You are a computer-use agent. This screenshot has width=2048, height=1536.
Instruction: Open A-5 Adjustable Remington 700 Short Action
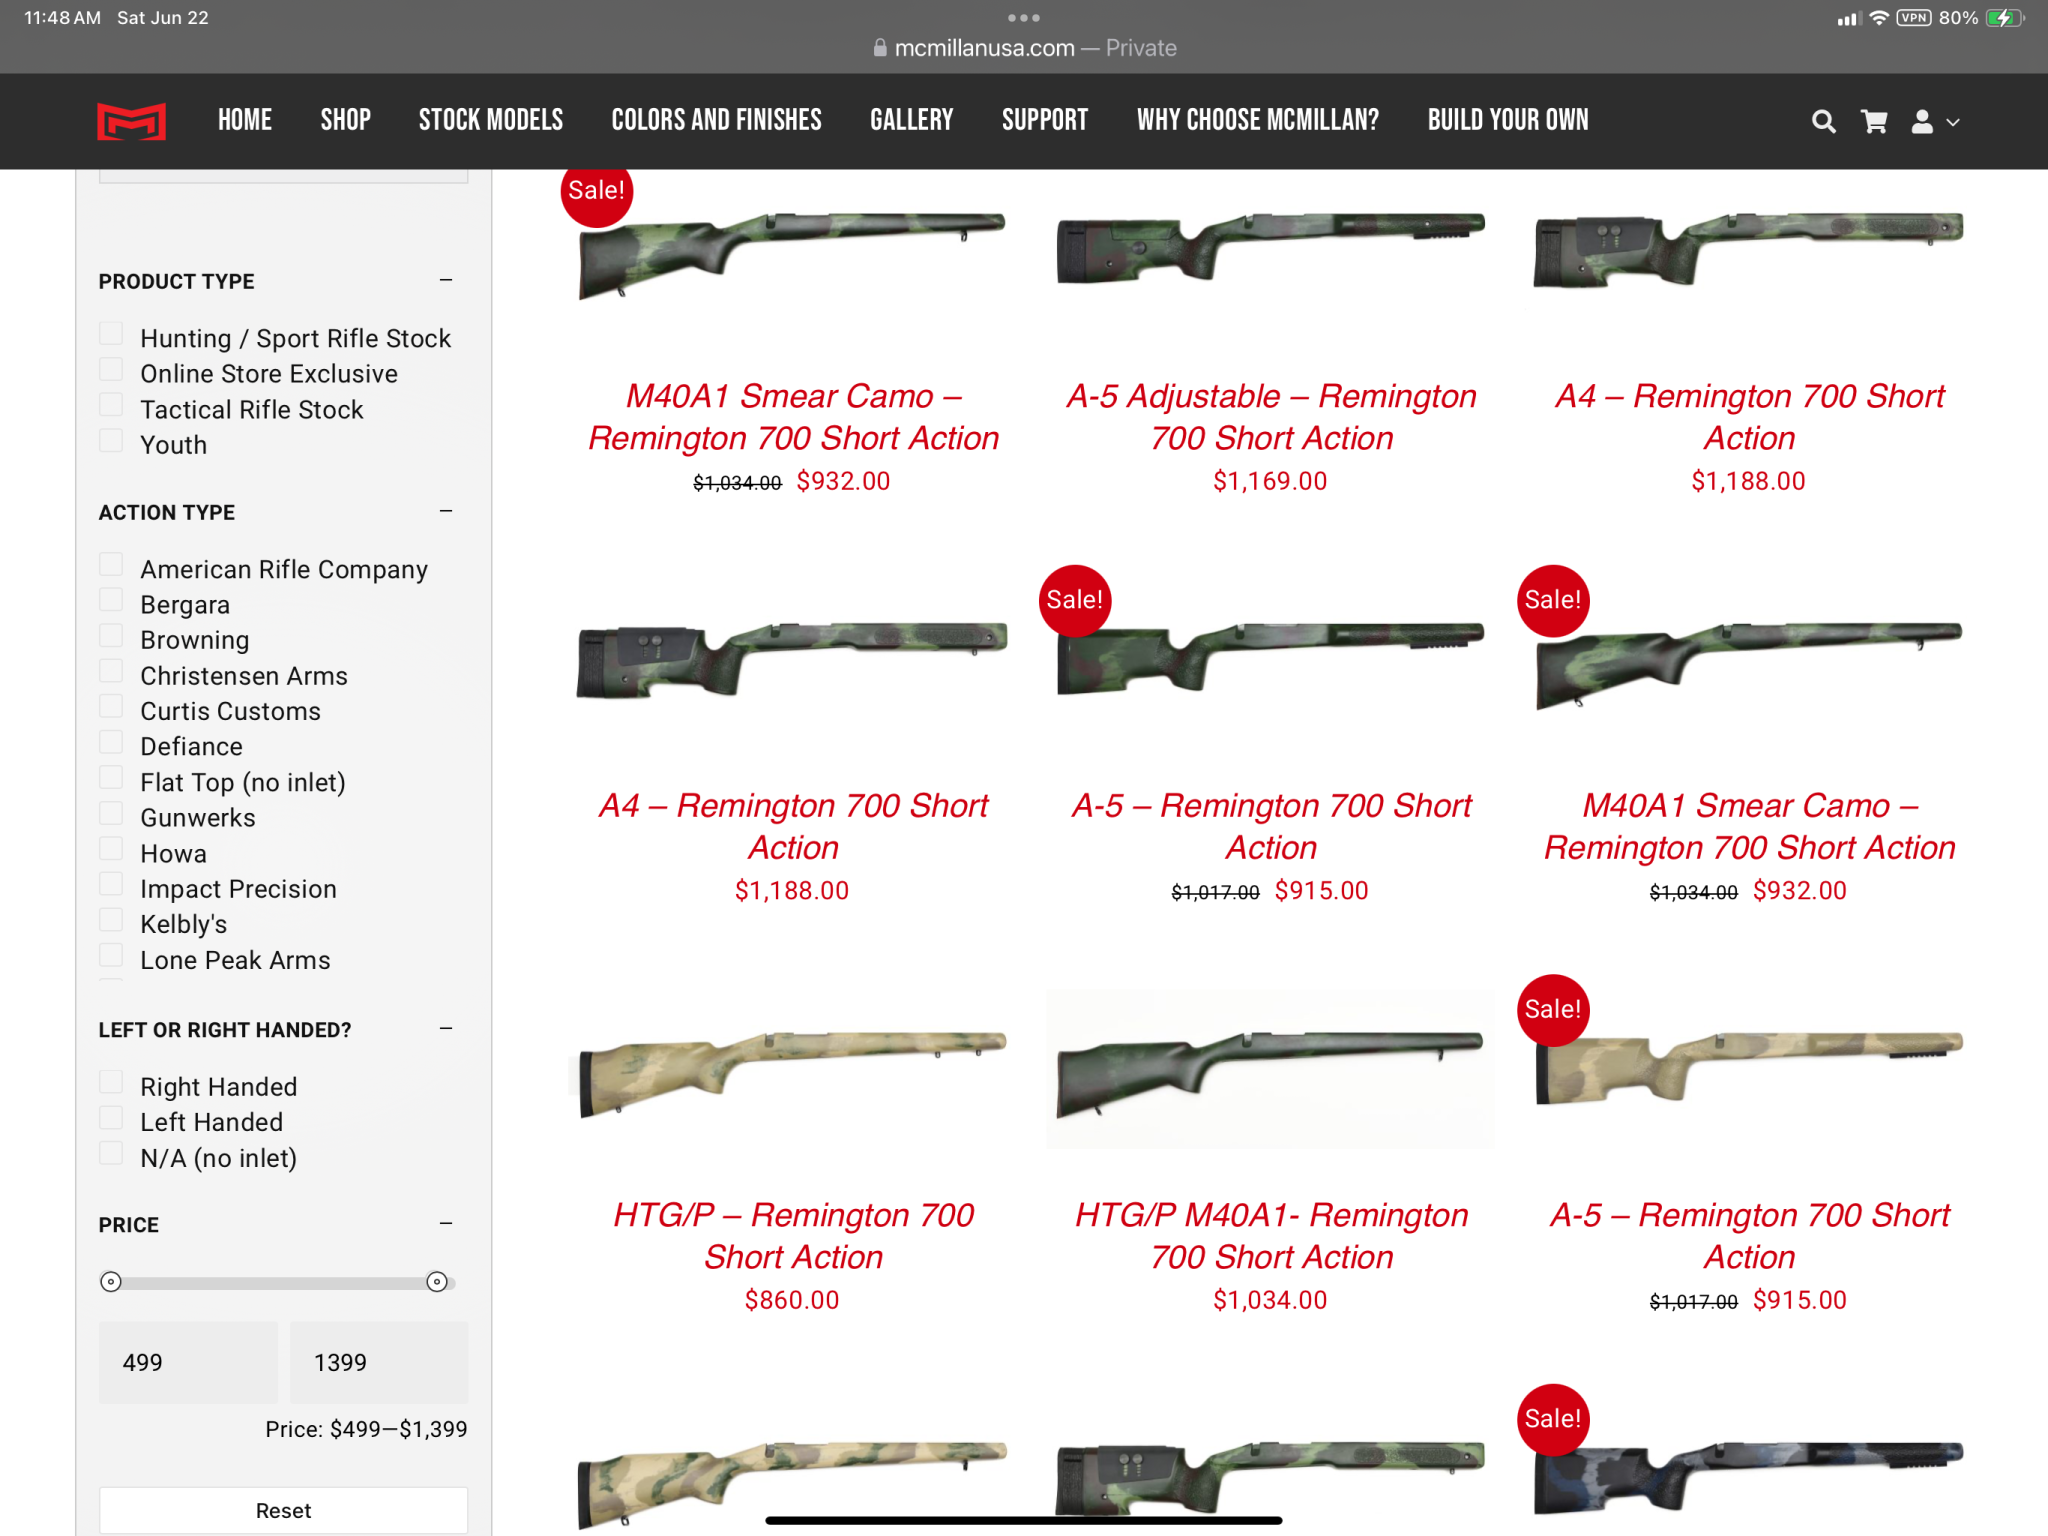point(1271,417)
